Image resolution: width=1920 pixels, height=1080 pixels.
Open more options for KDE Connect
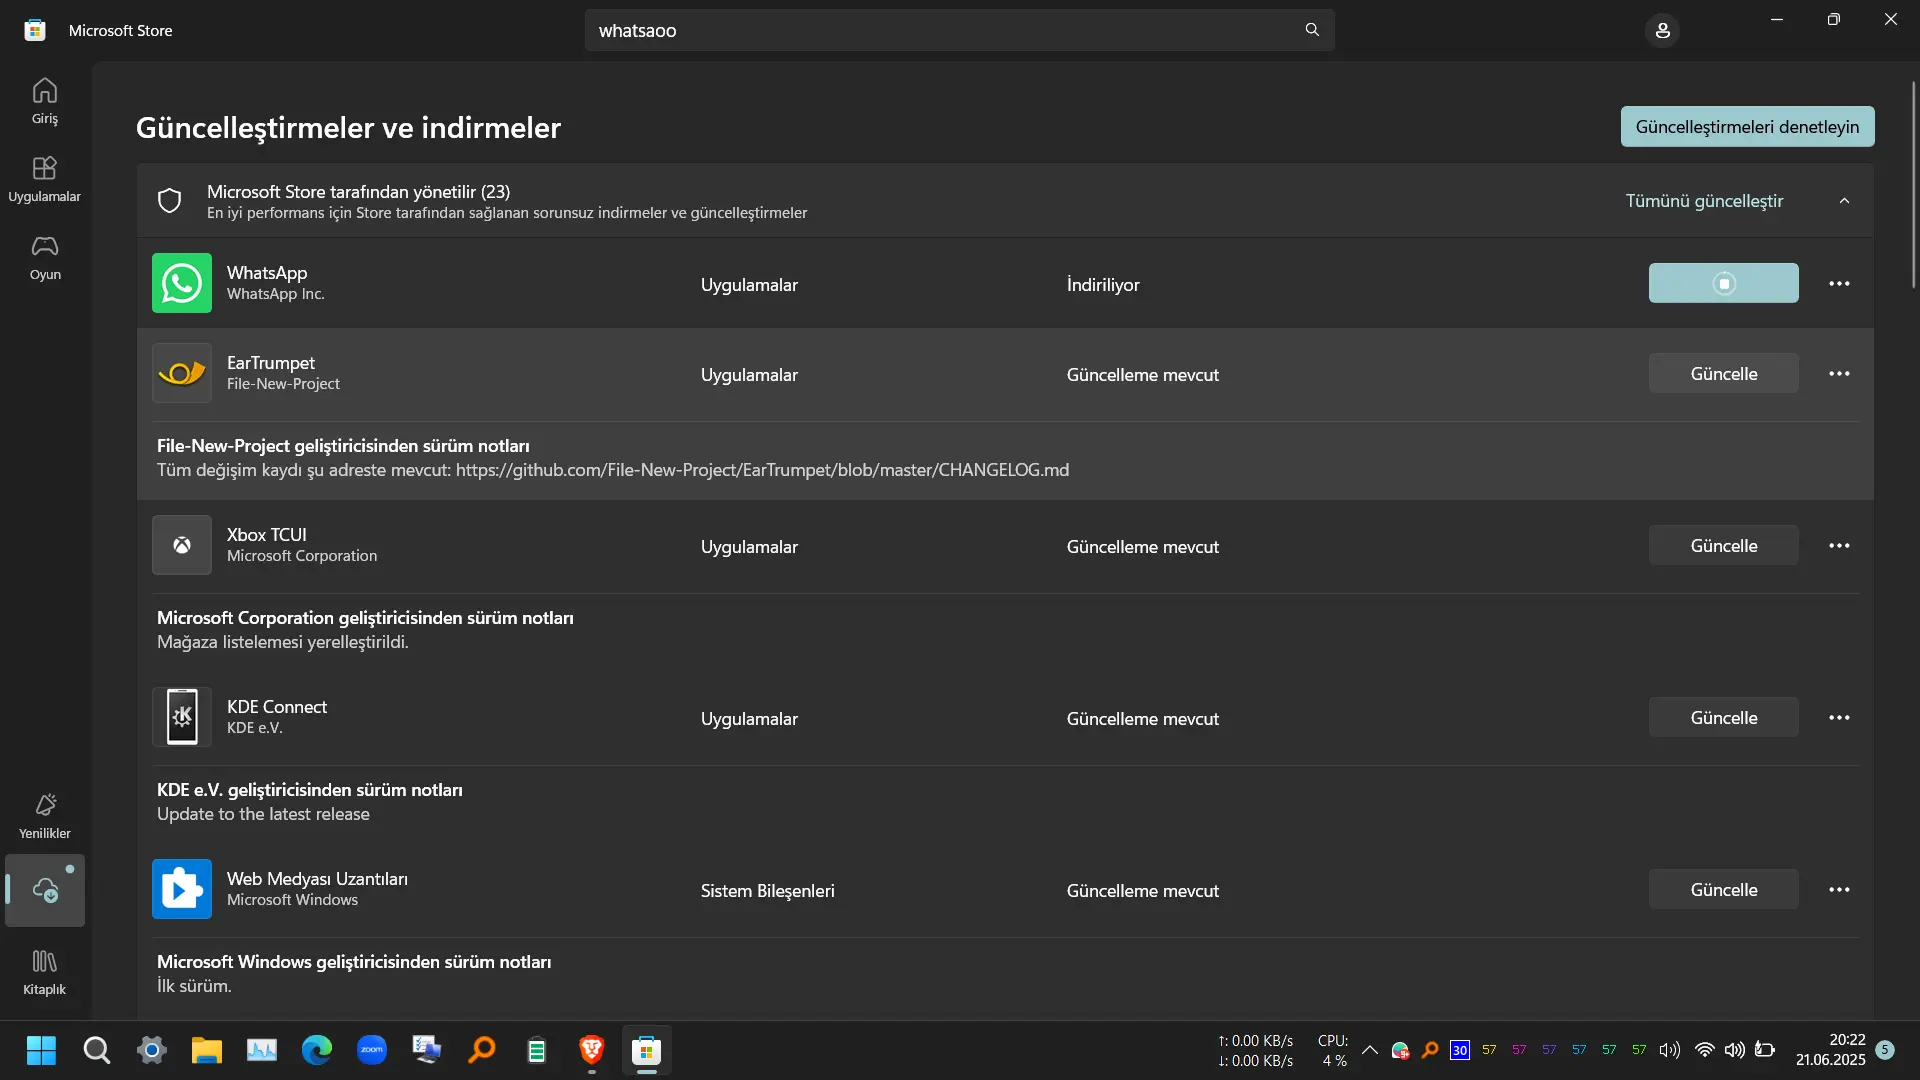point(1839,718)
